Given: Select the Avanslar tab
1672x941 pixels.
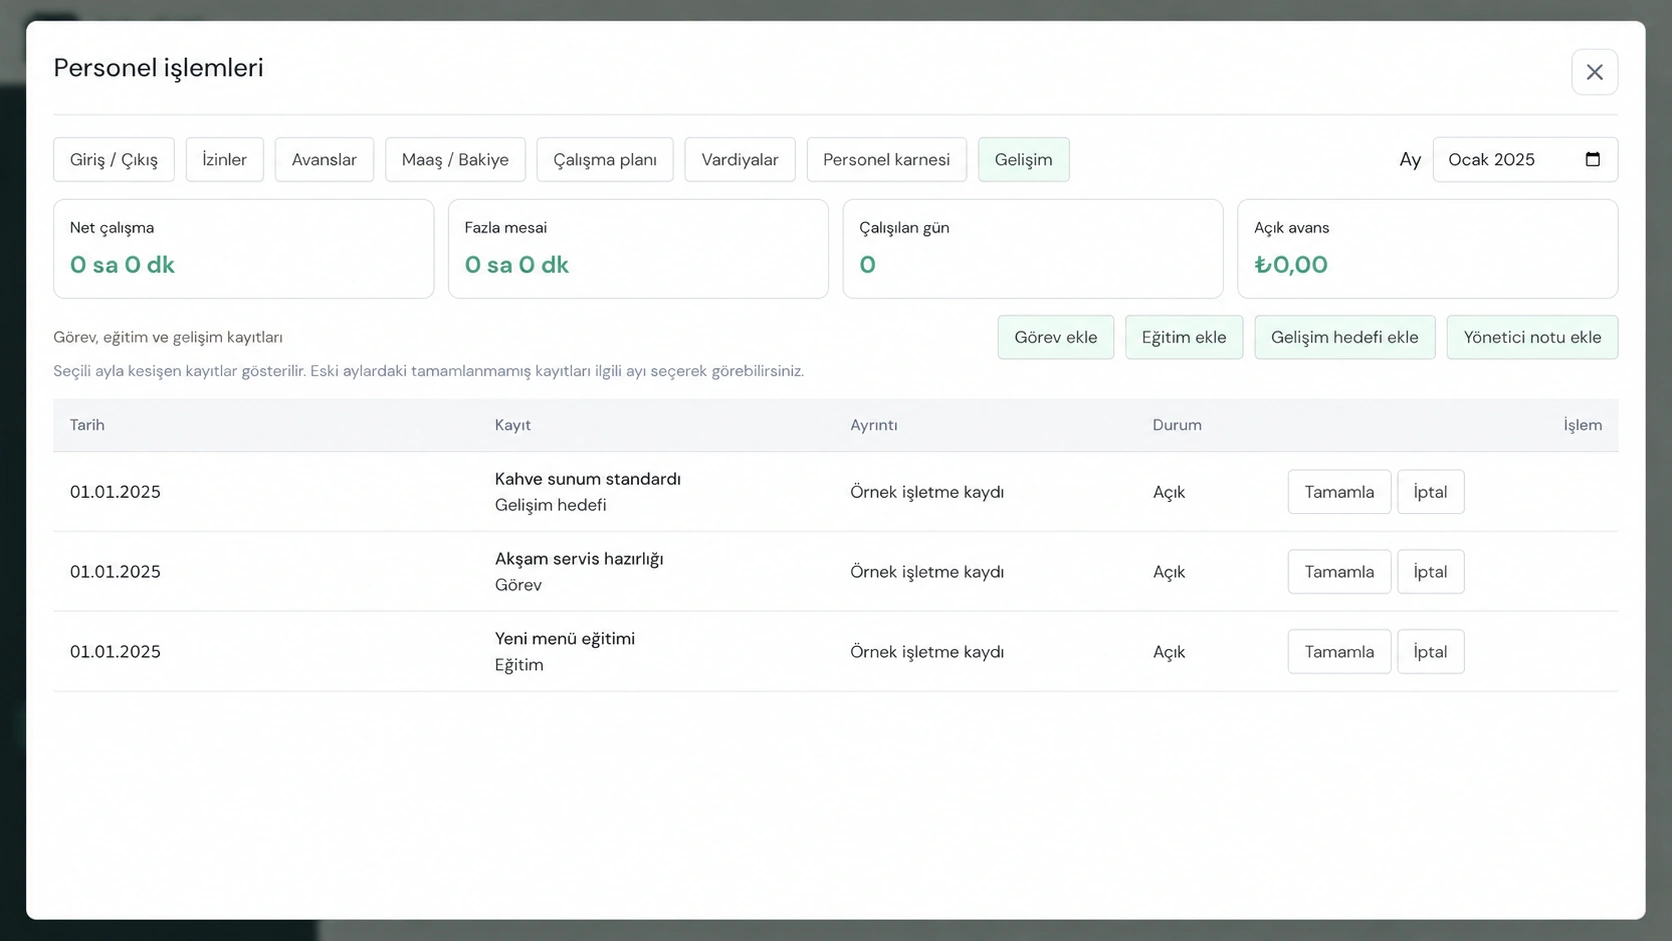Looking at the screenshot, I should [324, 159].
